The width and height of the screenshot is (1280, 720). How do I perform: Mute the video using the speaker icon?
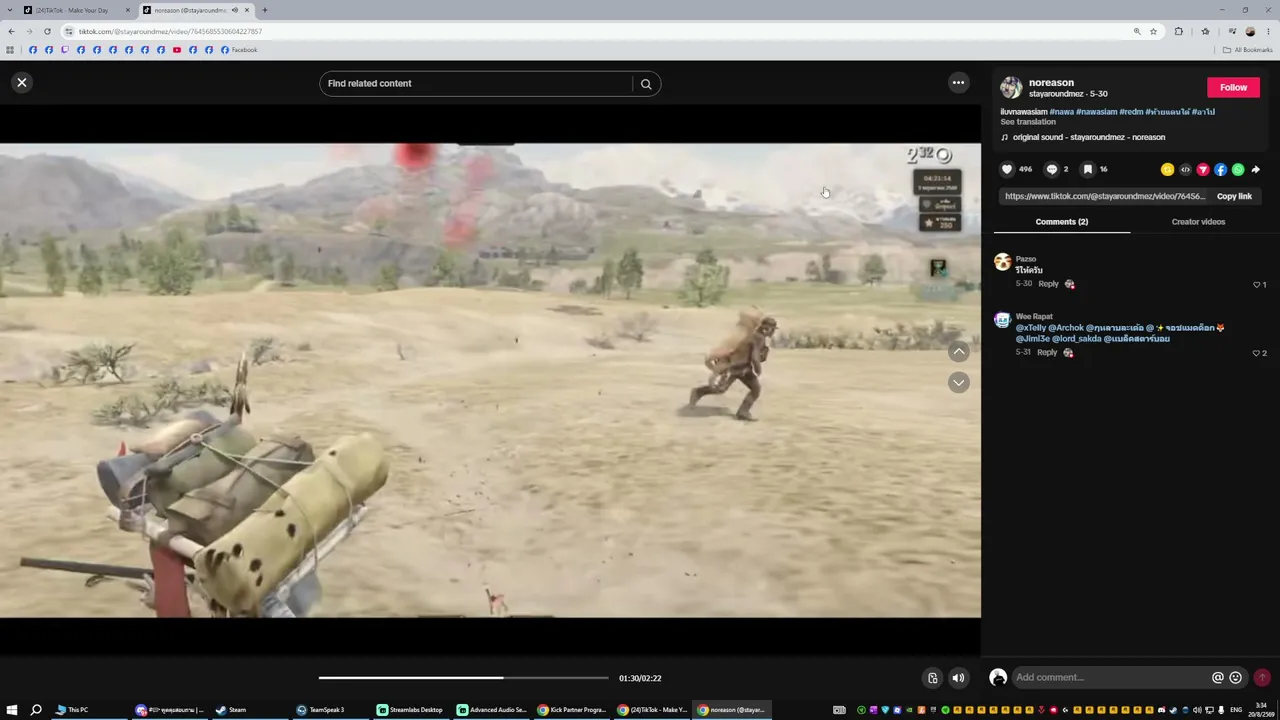pyautogui.click(x=958, y=678)
